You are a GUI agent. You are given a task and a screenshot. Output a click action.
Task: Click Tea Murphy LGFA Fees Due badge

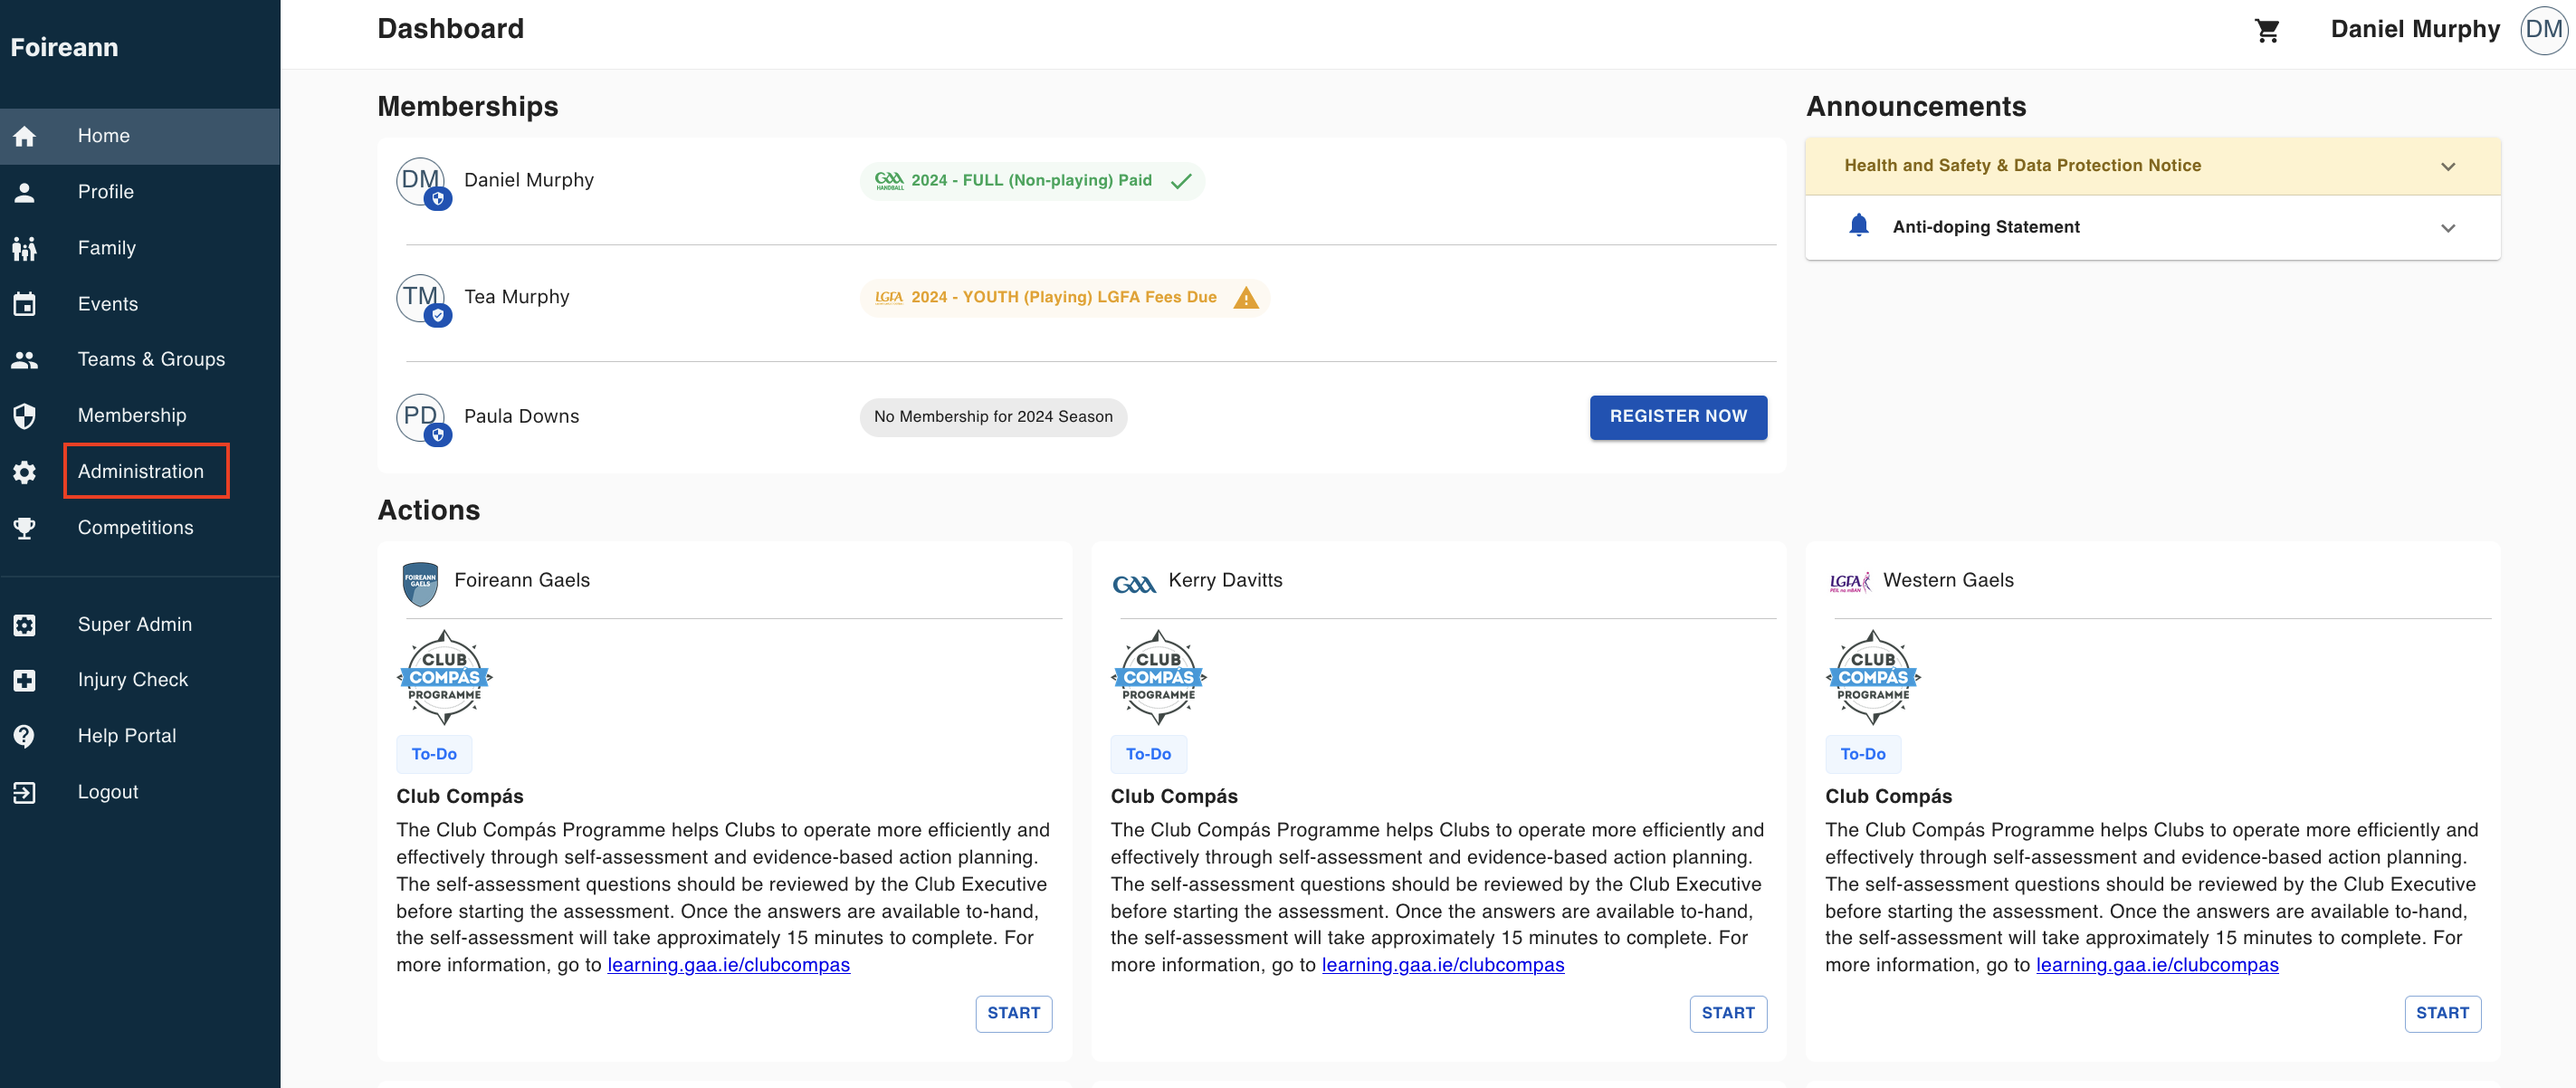pyautogui.click(x=1063, y=298)
